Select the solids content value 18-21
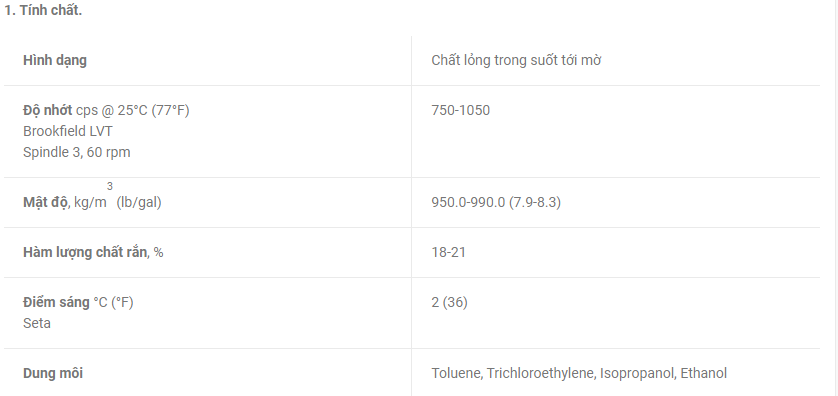Viewport: 838px width, 396px height. point(448,252)
